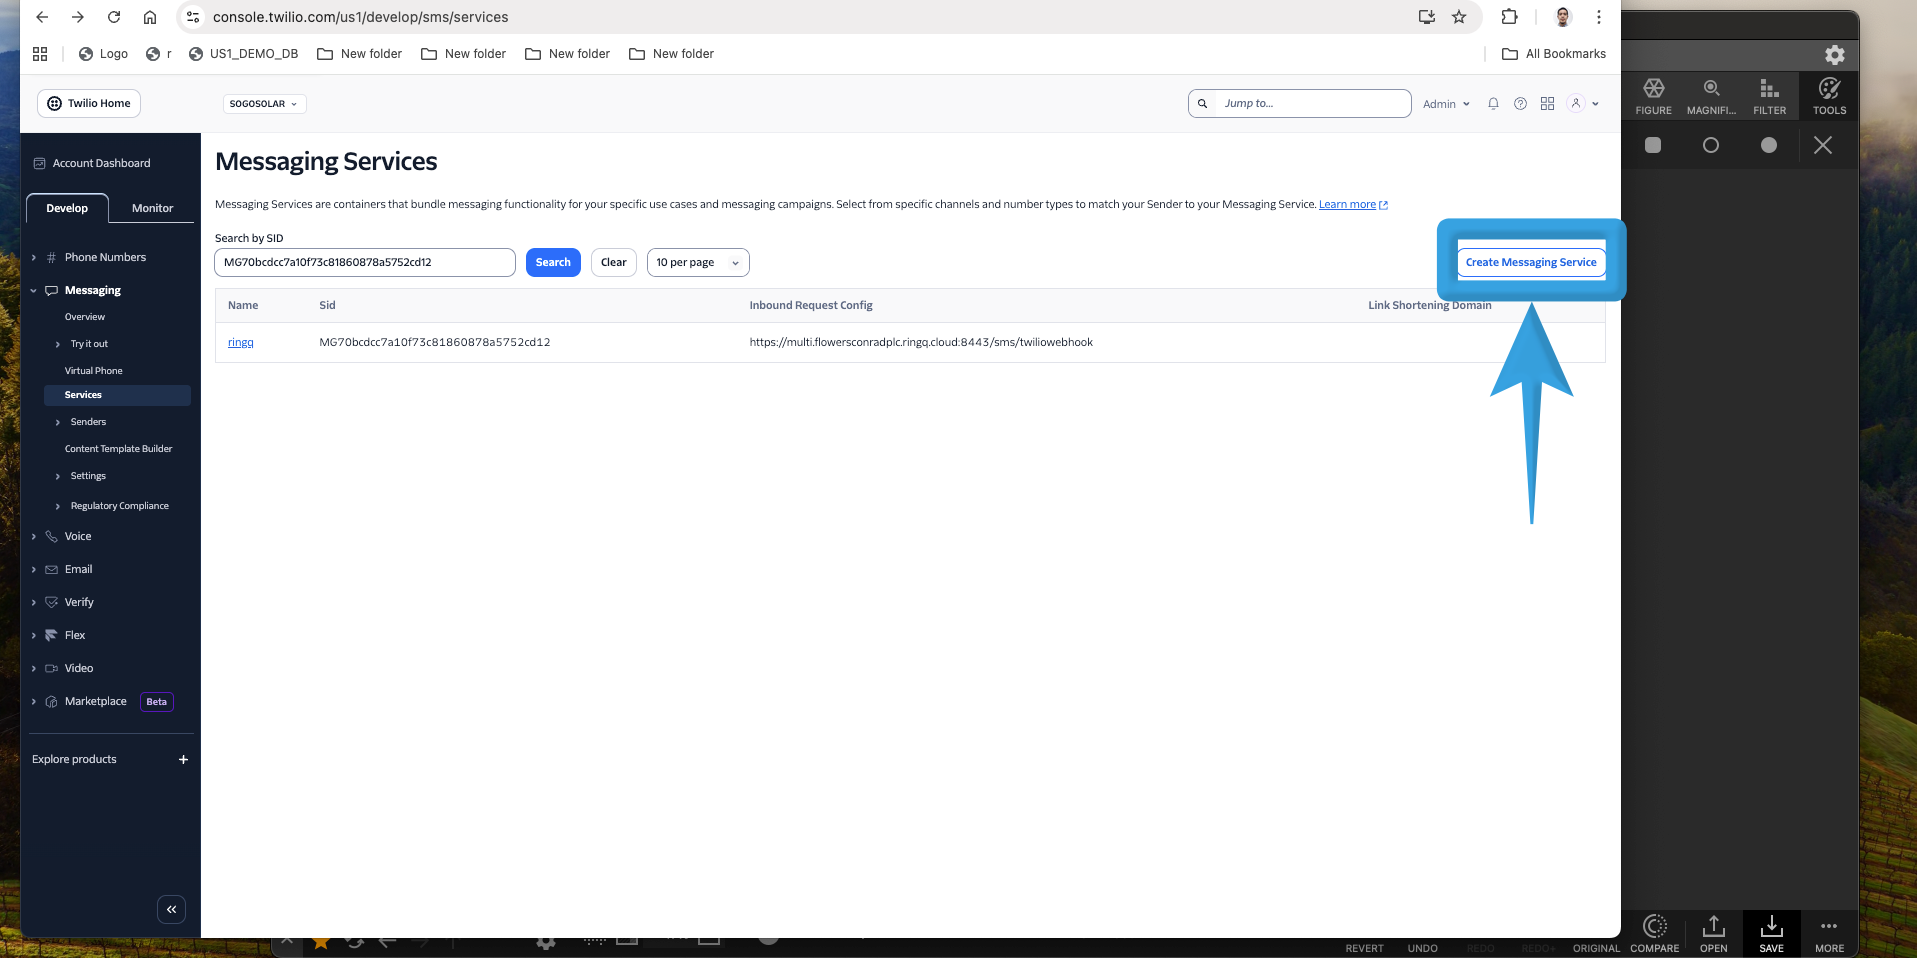Focus the Jump to search box
The width and height of the screenshot is (1917, 958).
point(1300,104)
